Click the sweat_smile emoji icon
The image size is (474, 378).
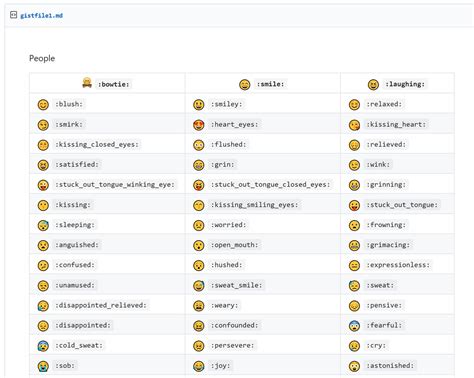tap(199, 286)
